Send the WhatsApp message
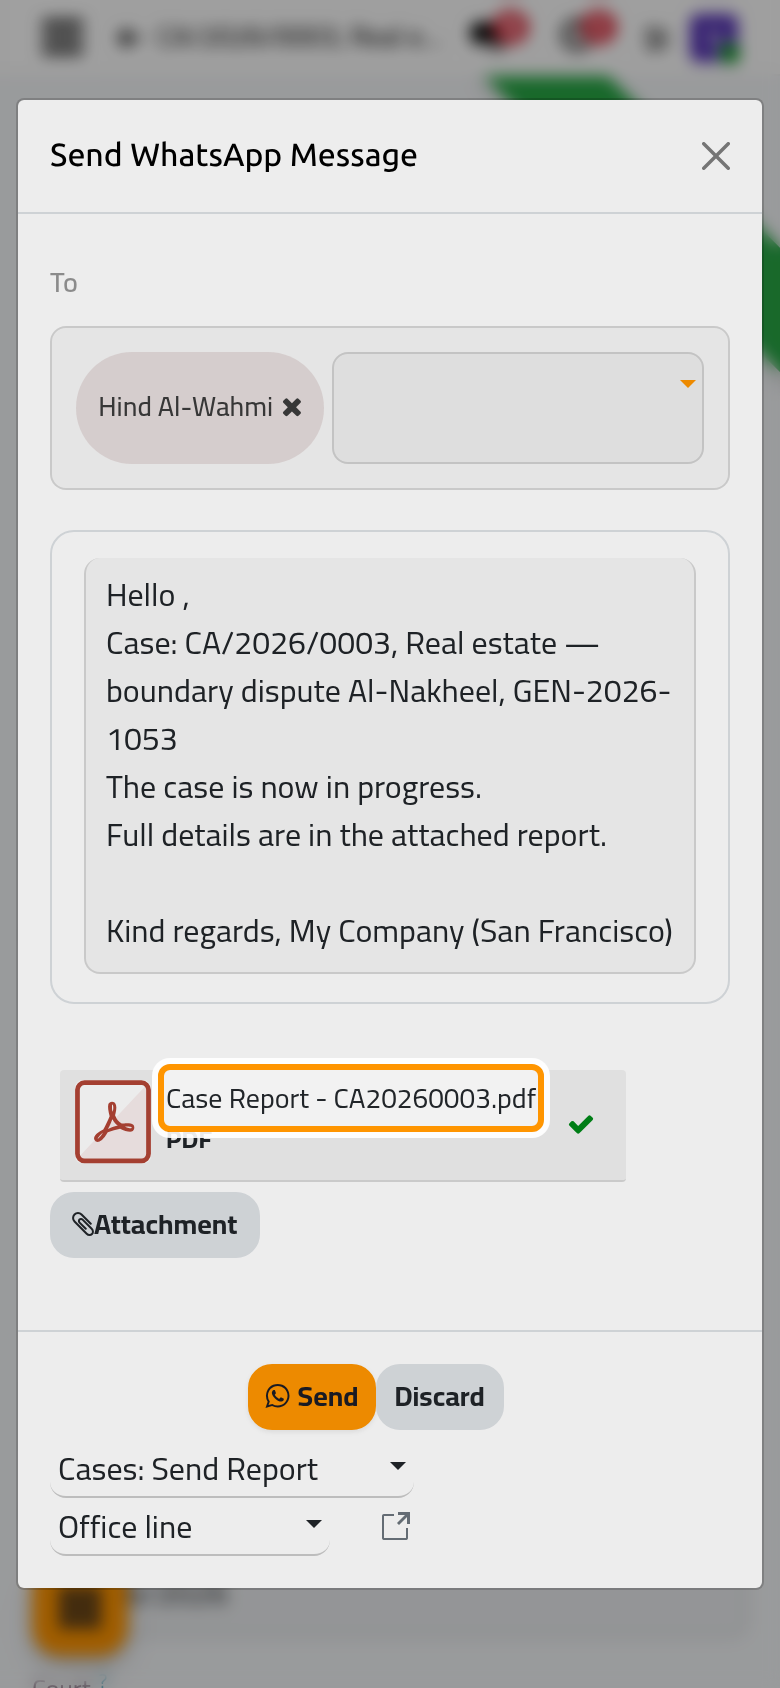This screenshot has height=1688, width=780. [311, 1397]
